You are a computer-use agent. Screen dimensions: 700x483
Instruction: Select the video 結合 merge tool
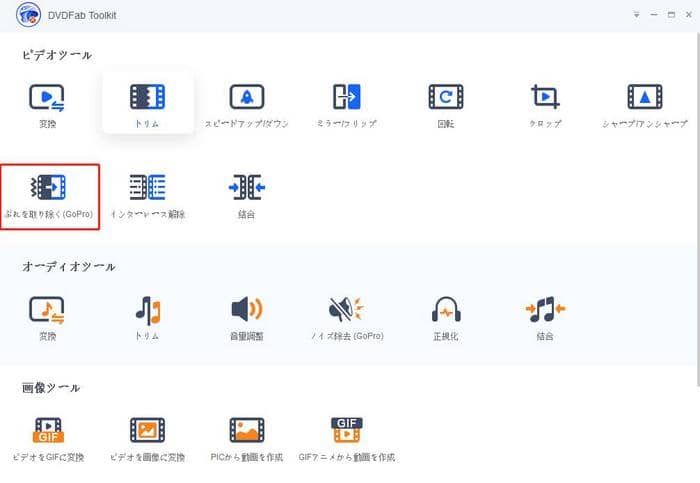246,189
